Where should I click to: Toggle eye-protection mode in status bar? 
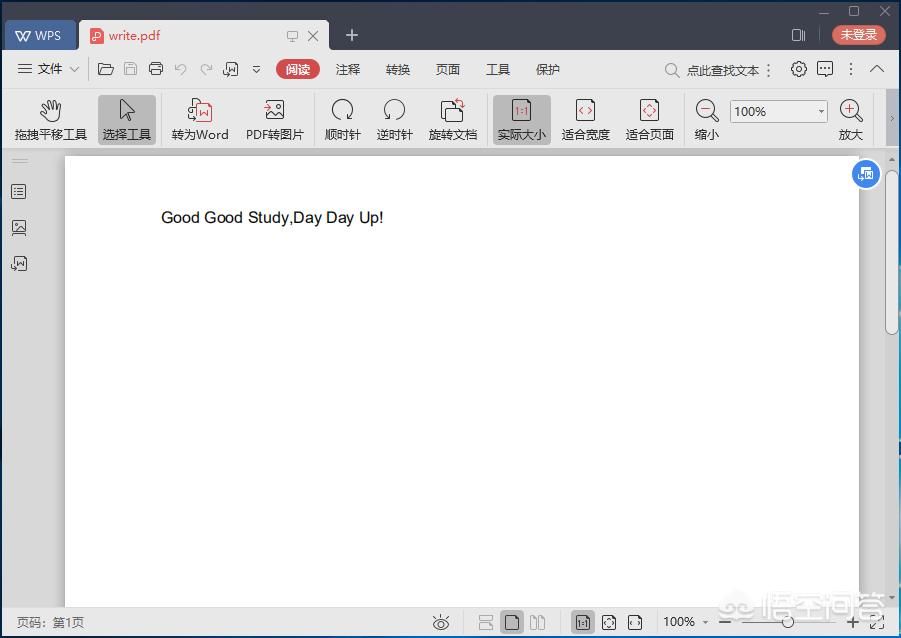tap(441, 622)
